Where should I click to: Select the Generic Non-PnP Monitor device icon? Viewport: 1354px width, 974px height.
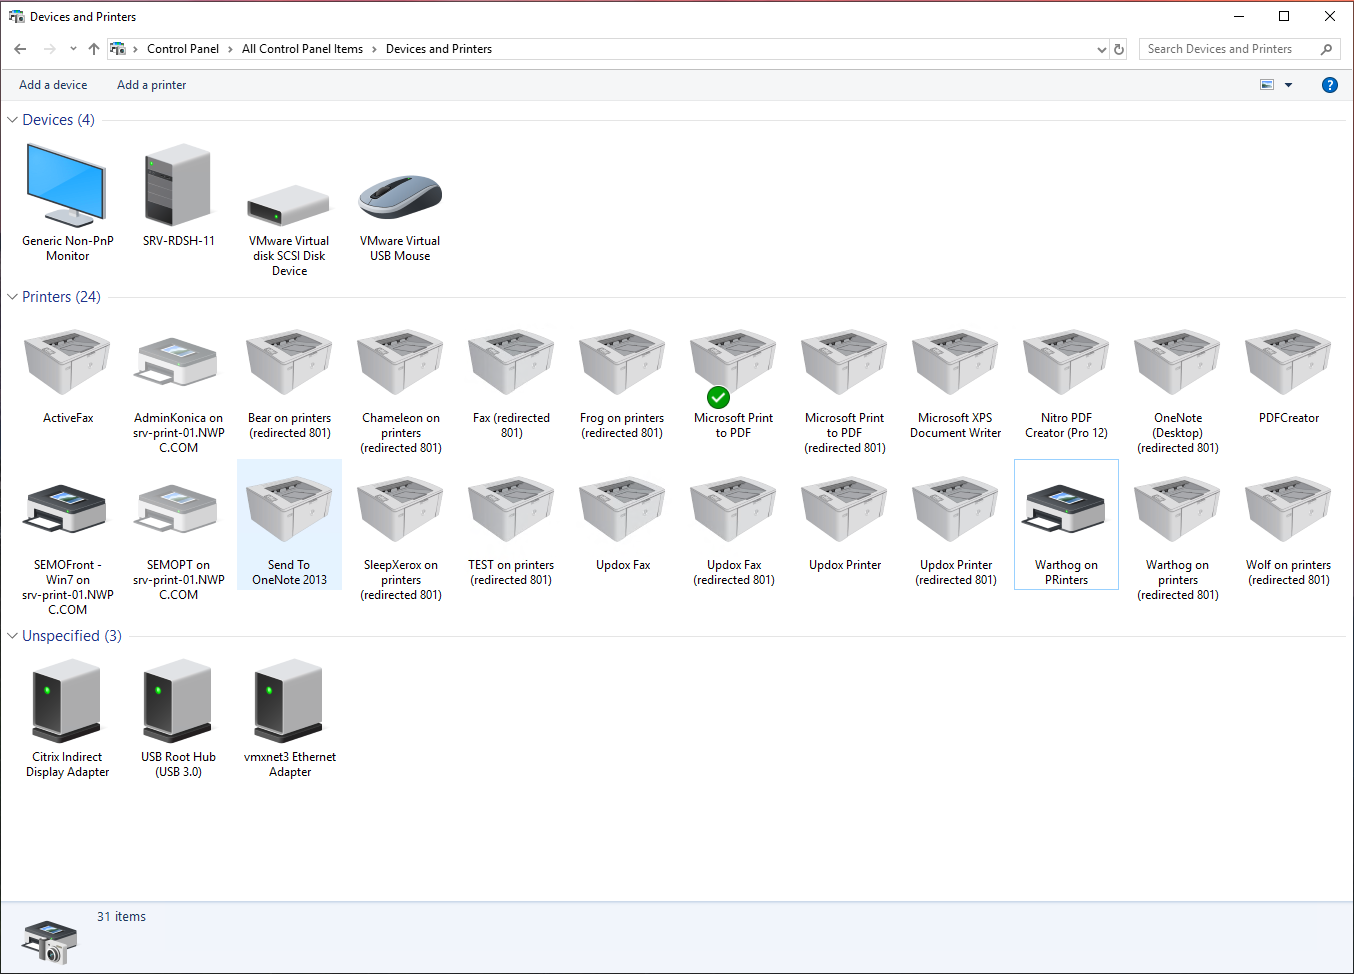(x=67, y=185)
